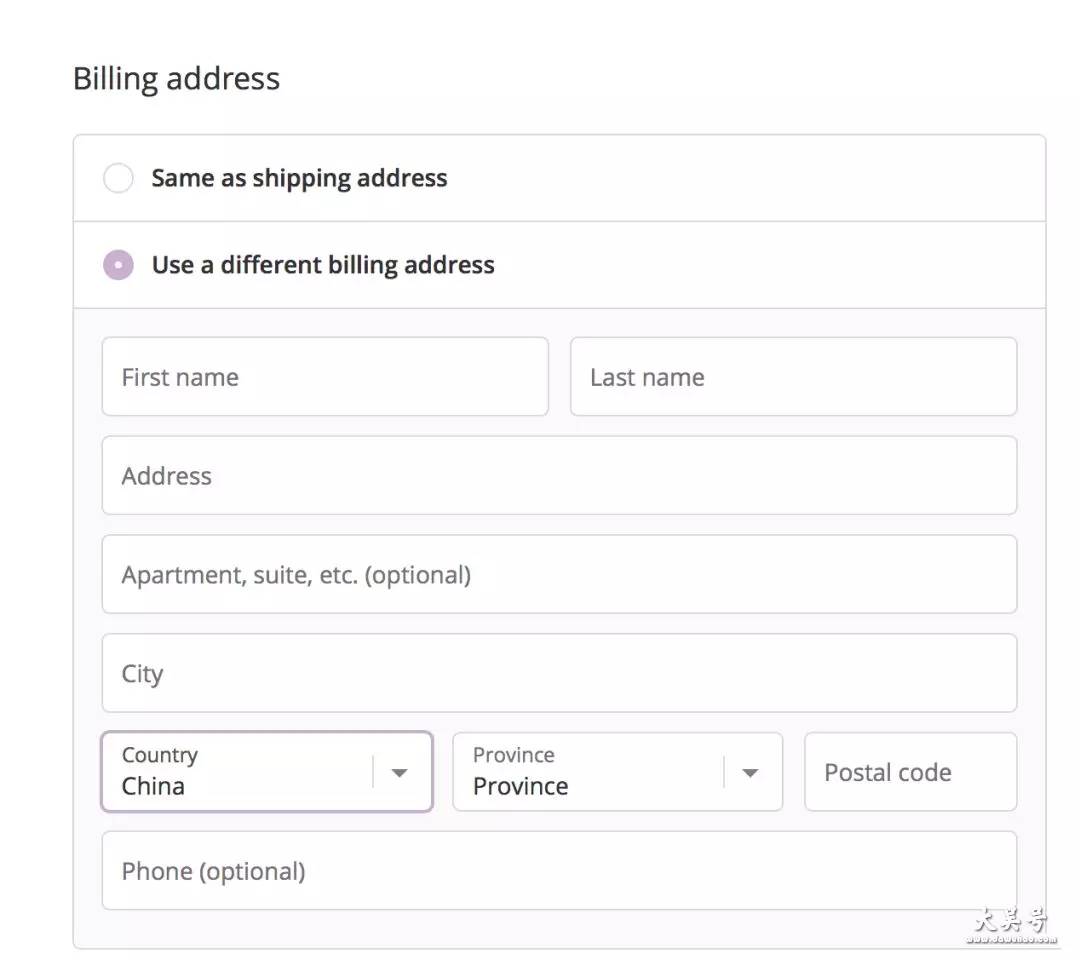Click the First name field
The height and width of the screenshot is (961, 1080).
coord(325,377)
